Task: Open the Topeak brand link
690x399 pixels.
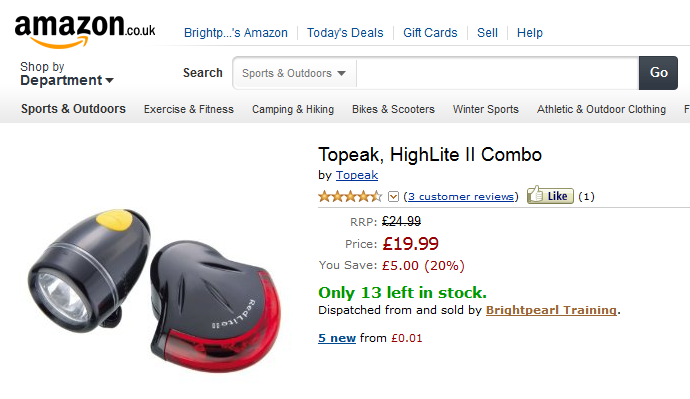Action: (x=357, y=175)
